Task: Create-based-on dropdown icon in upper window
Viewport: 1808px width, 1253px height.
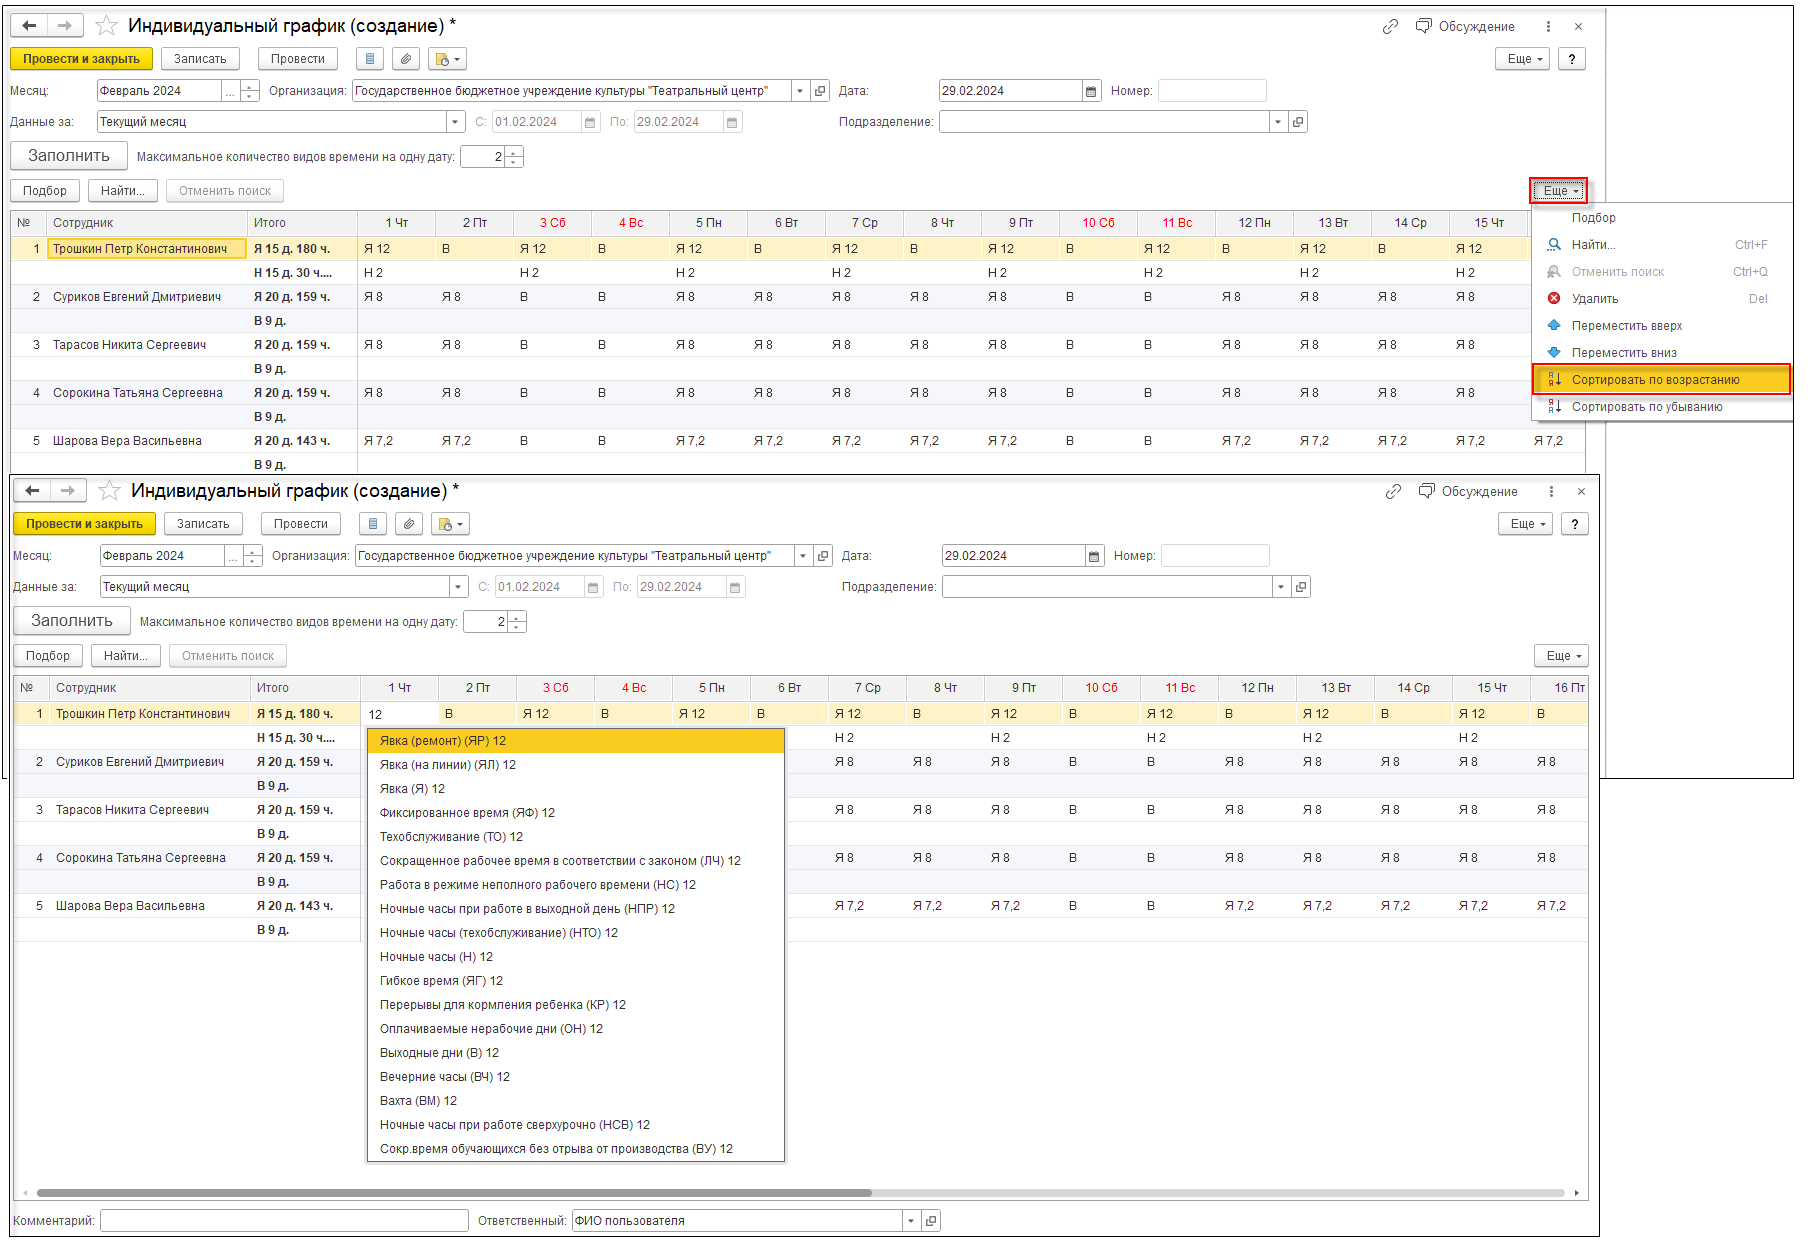Action: (447, 59)
